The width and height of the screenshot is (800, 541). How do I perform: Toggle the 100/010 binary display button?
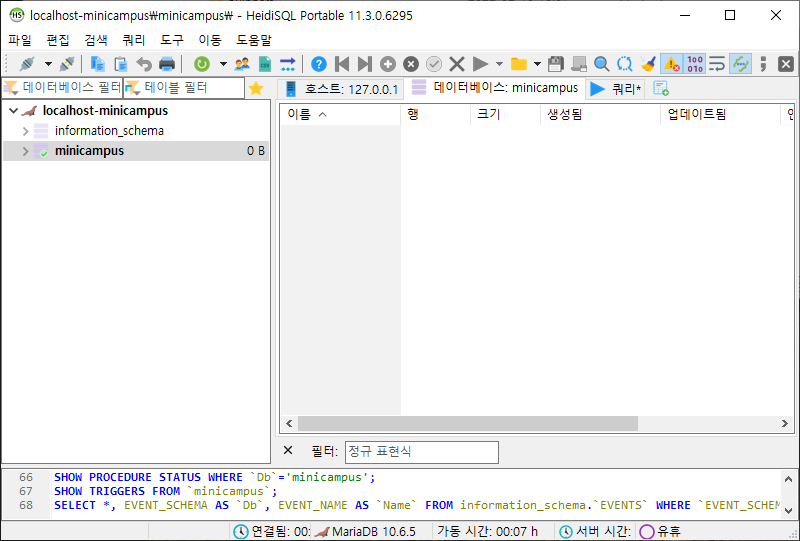694,64
